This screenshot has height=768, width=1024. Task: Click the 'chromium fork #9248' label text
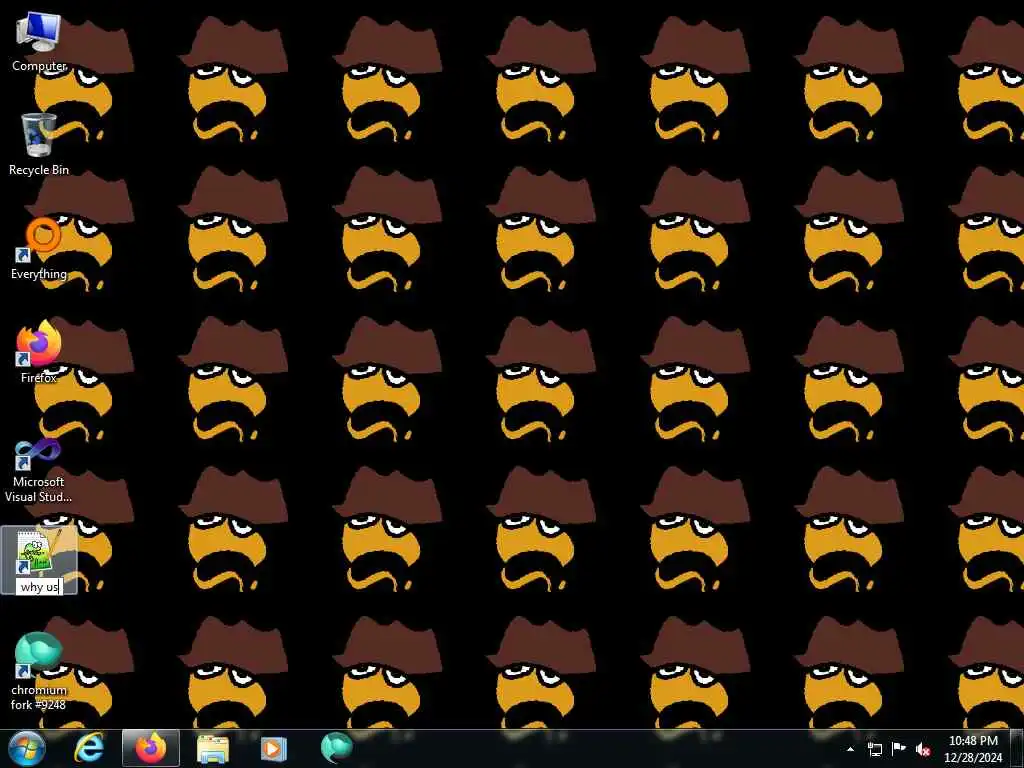pyautogui.click(x=39, y=697)
